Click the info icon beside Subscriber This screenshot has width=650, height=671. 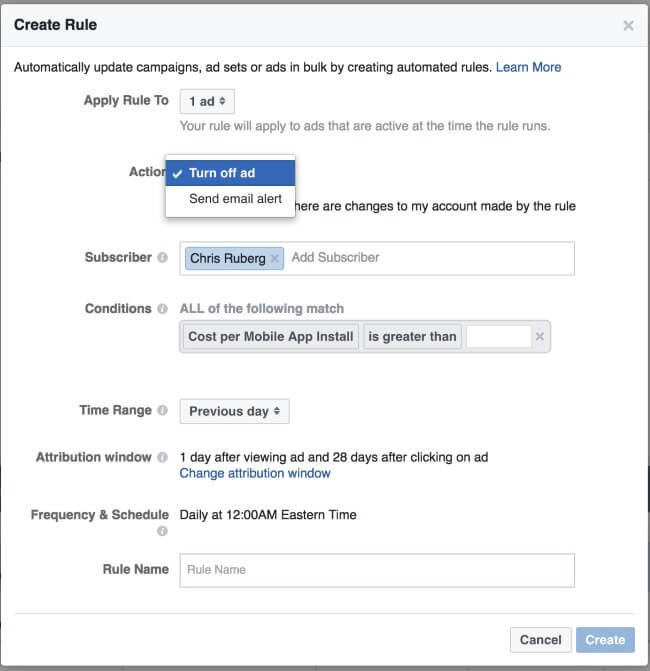pyautogui.click(x=162, y=258)
